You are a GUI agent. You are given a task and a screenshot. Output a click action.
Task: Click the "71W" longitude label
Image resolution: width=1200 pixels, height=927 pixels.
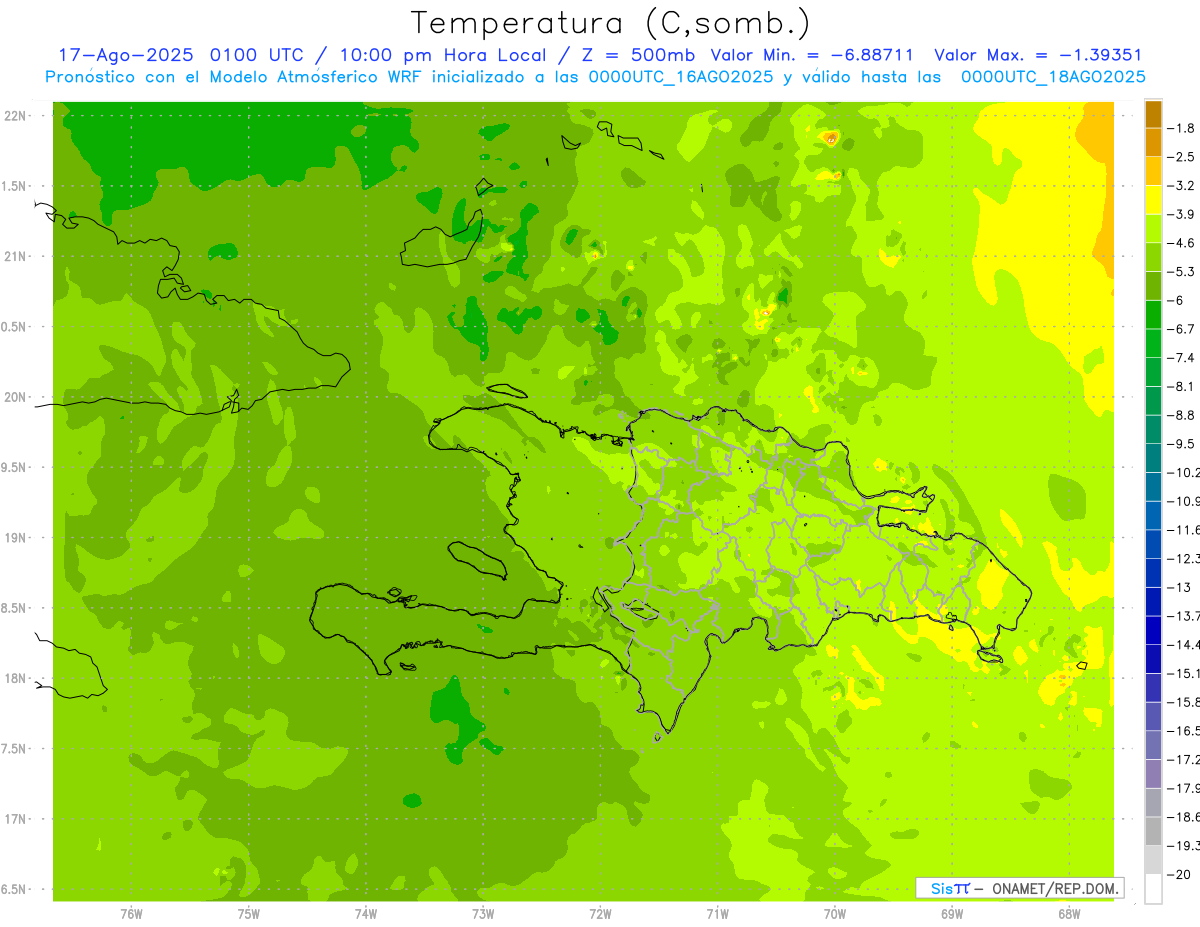click(x=717, y=914)
